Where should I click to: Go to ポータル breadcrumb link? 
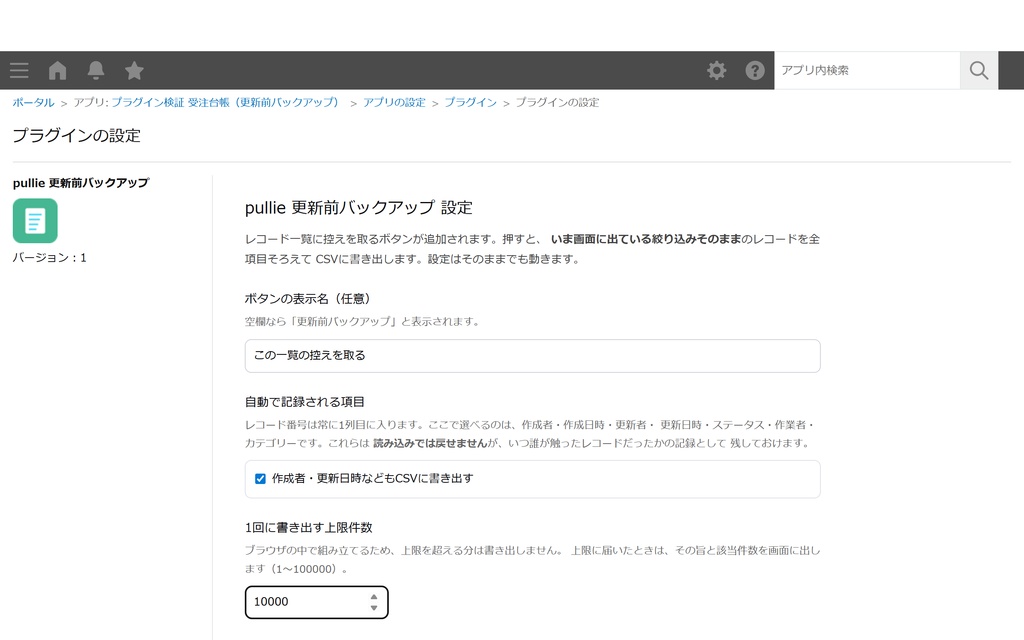pyautogui.click(x=33, y=103)
